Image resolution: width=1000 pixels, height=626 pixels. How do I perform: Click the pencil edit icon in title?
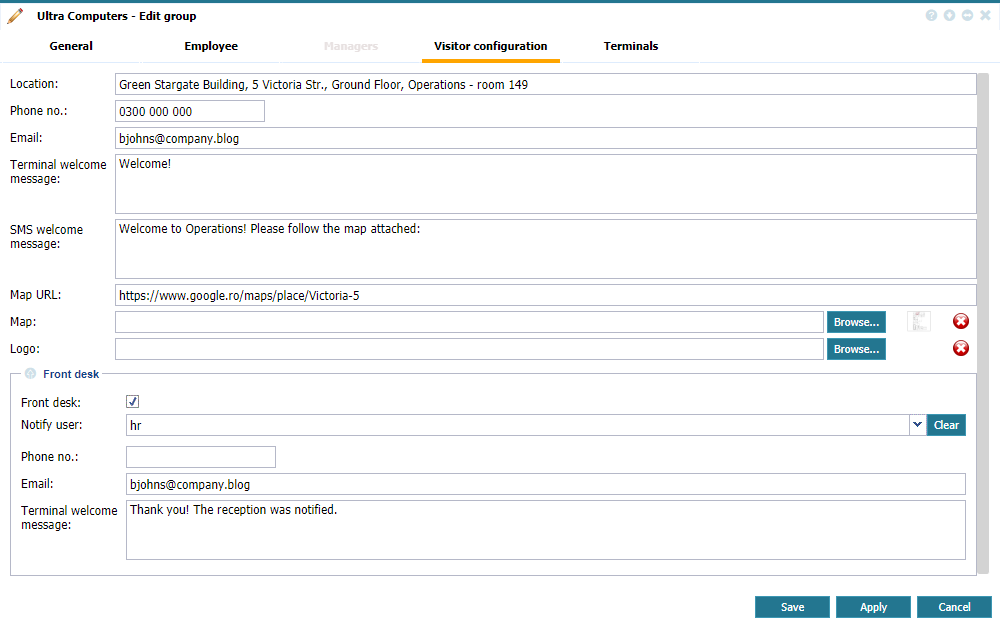pos(16,16)
